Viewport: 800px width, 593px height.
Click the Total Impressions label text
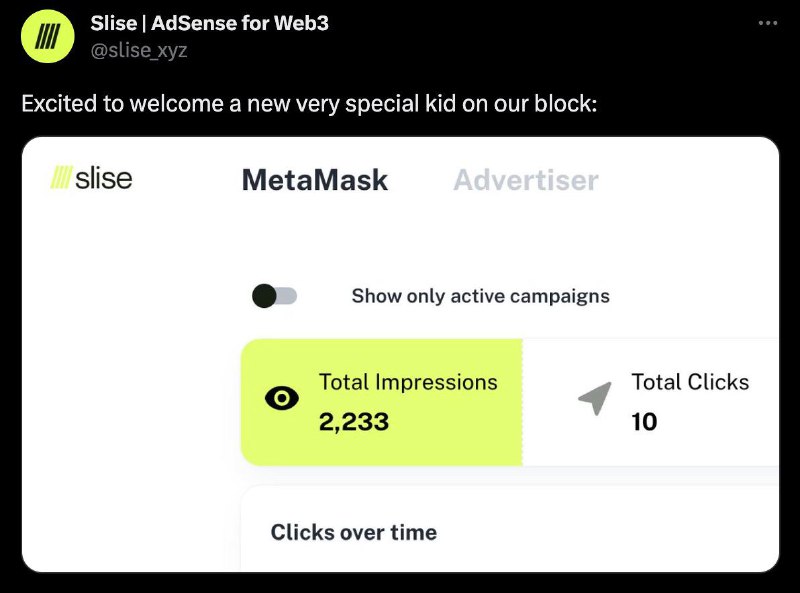coord(408,382)
